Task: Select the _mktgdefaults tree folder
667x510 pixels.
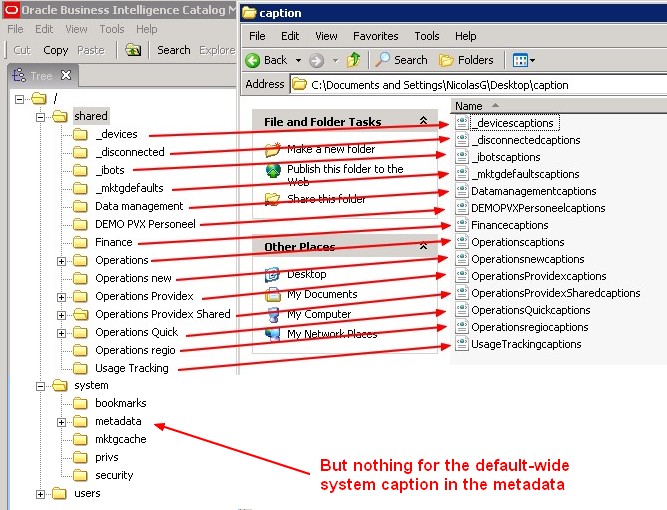Action: [129, 188]
